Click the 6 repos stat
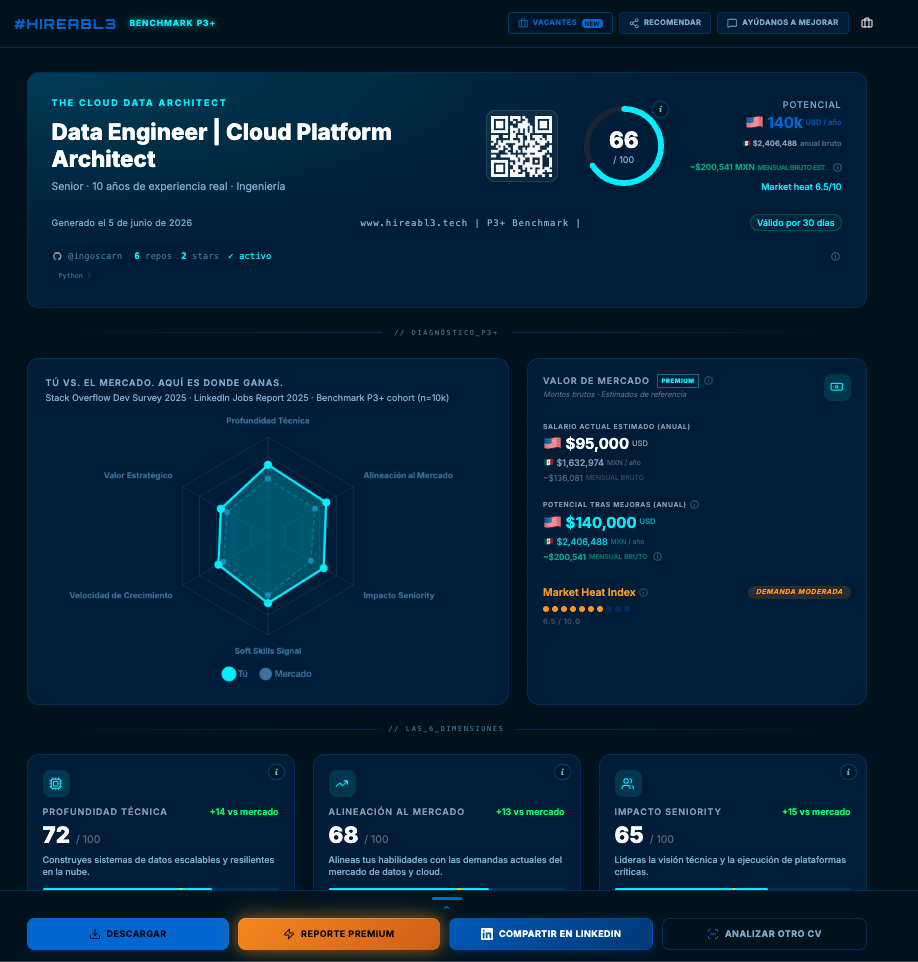Screen dimensions: 918x962 click(153, 256)
